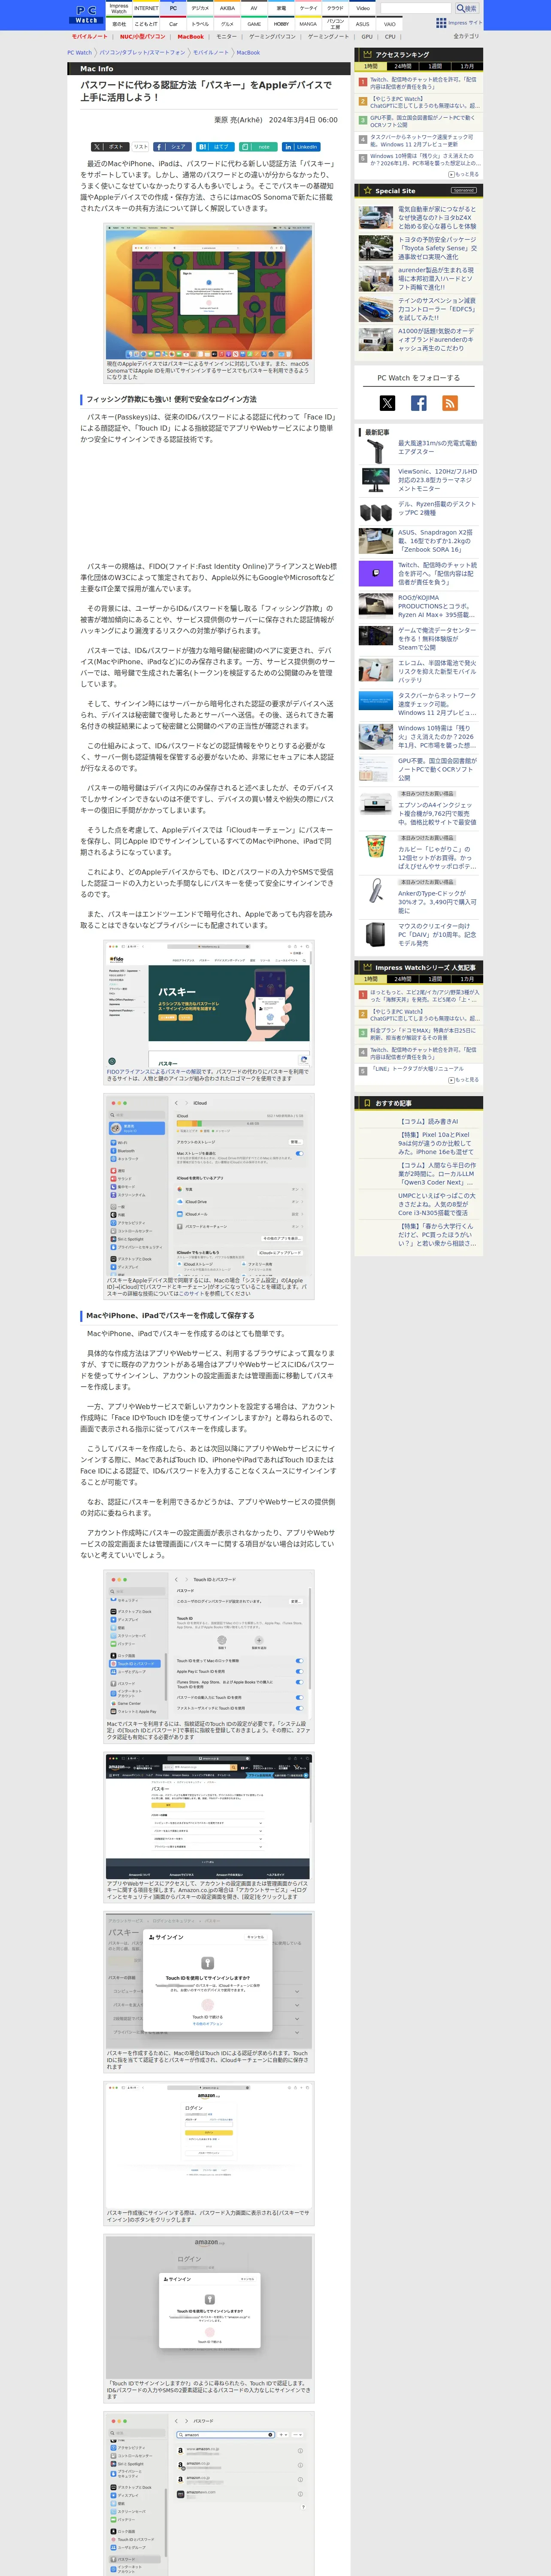Open the デル Ryzen搭載デスクトップPC article

click(437, 508)
